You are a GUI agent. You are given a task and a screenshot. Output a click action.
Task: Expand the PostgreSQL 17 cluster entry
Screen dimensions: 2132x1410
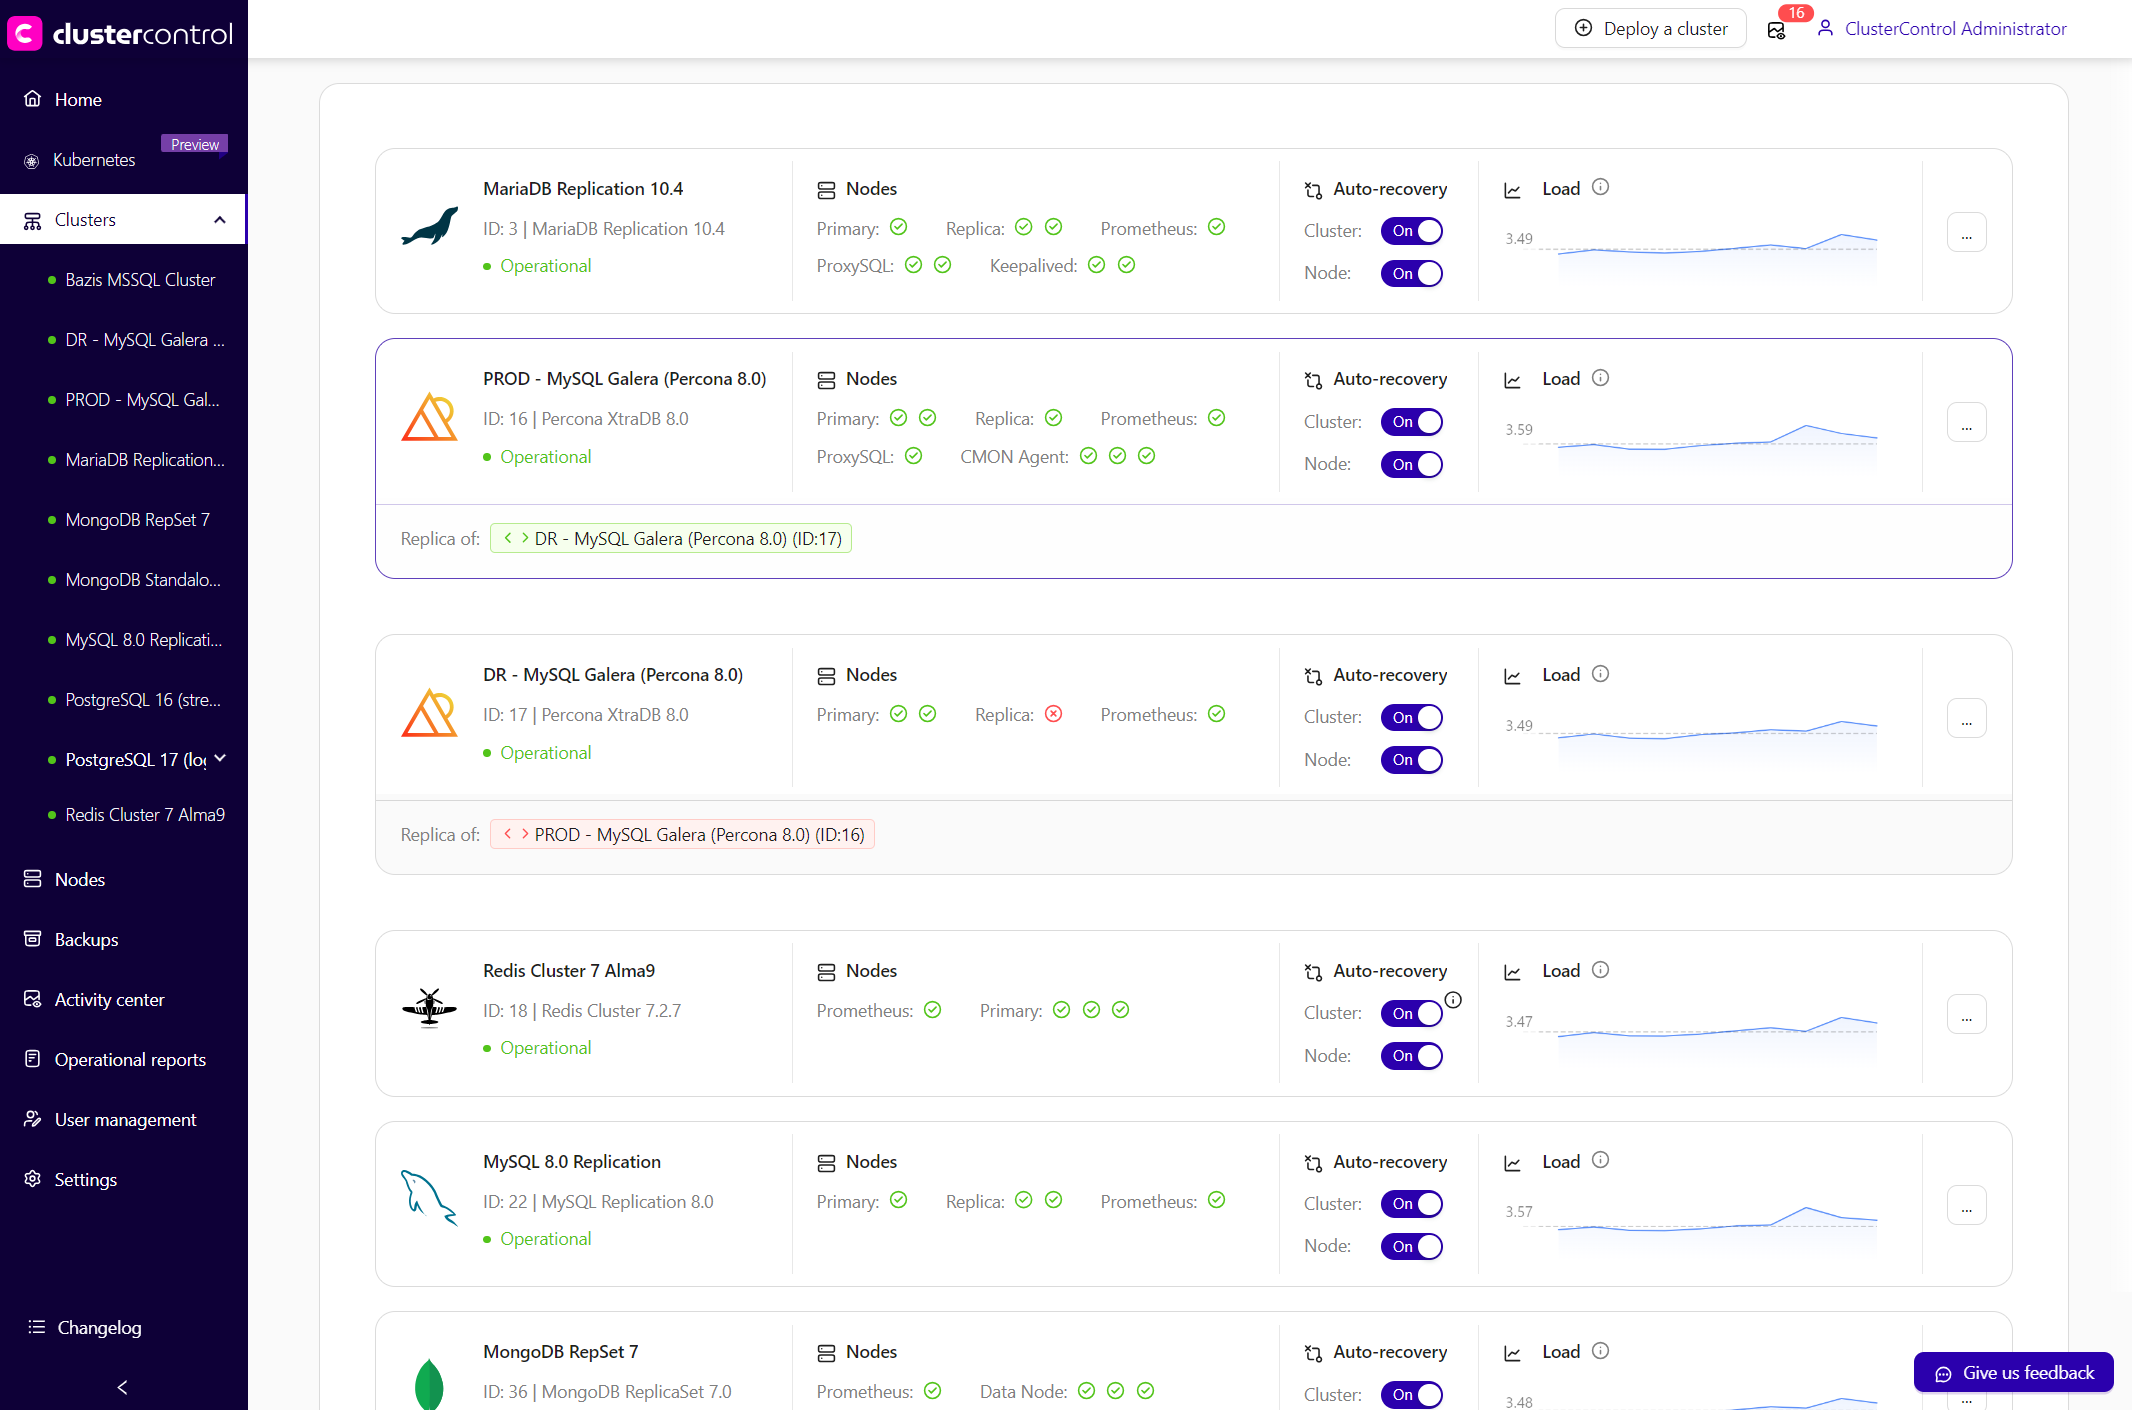(x=220, y=759)
